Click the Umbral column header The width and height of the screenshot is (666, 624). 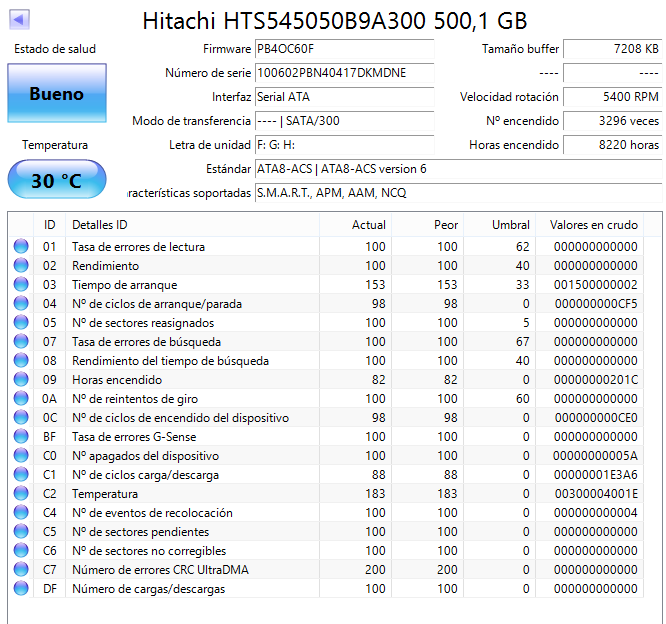click(x=500, y=225)
